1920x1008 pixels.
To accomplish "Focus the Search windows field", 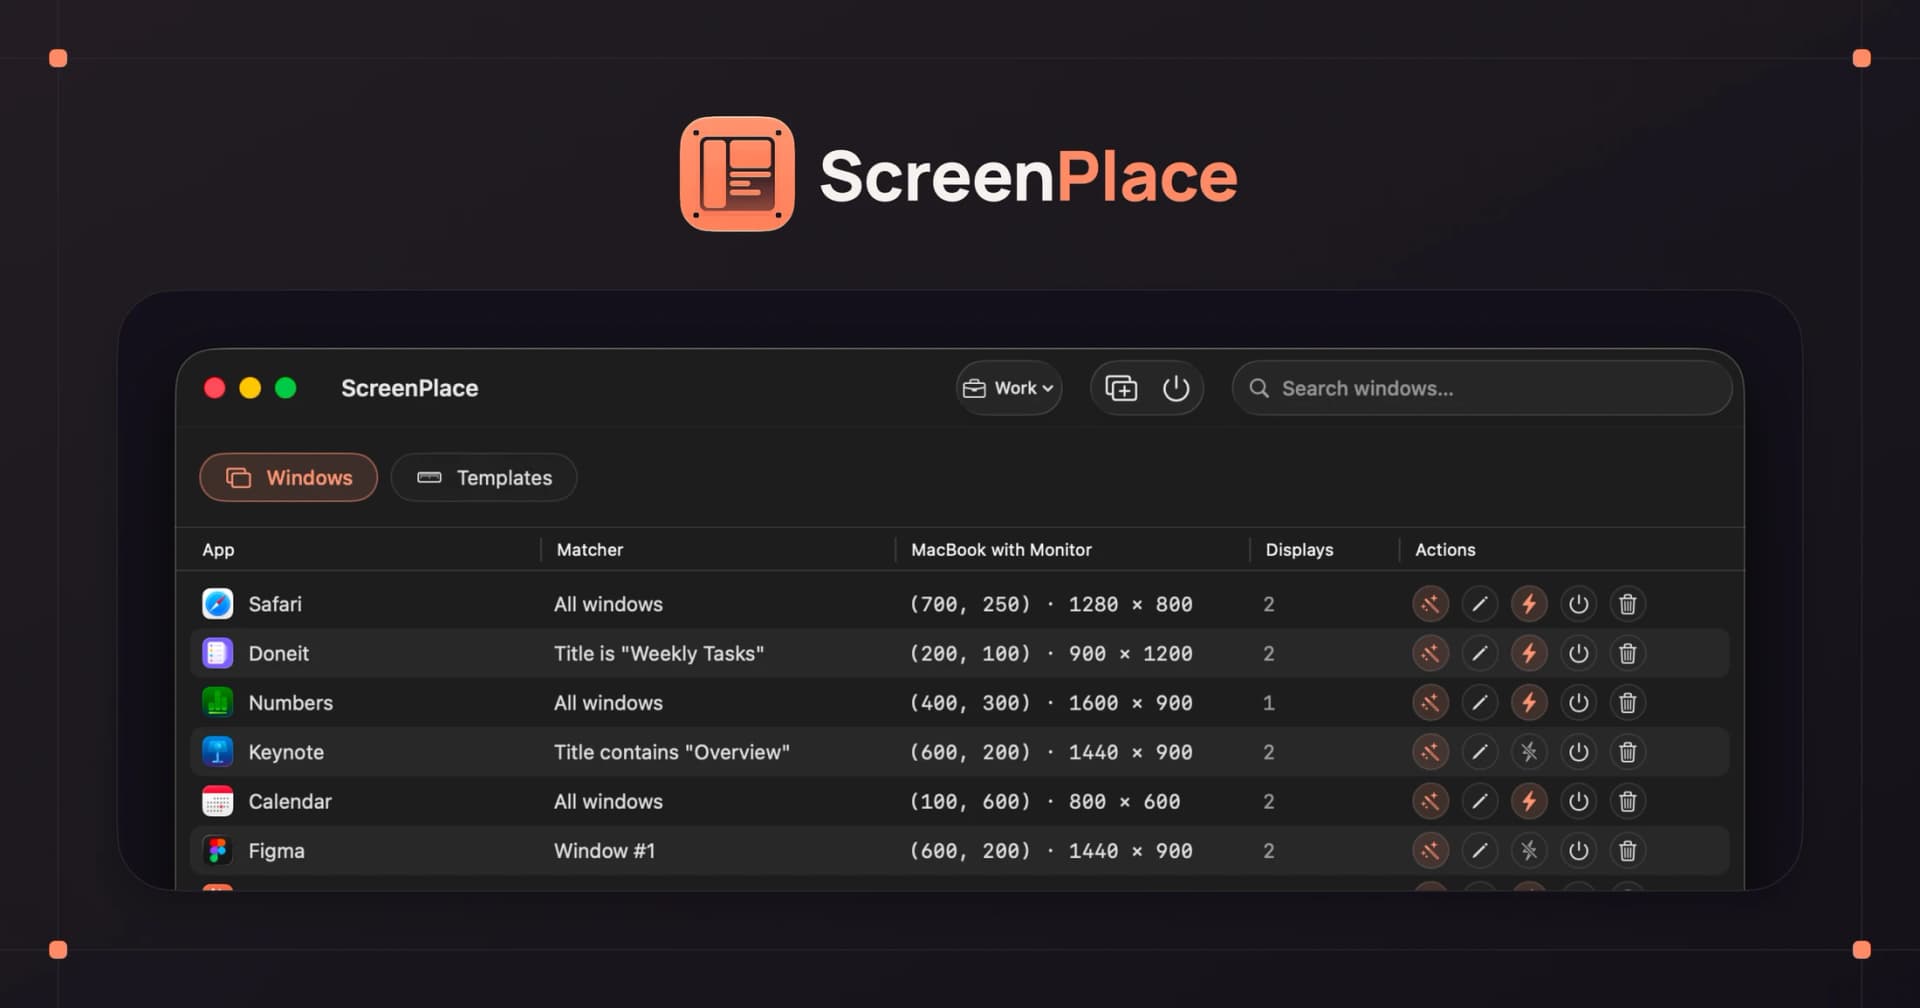I will pos(1482,388).
